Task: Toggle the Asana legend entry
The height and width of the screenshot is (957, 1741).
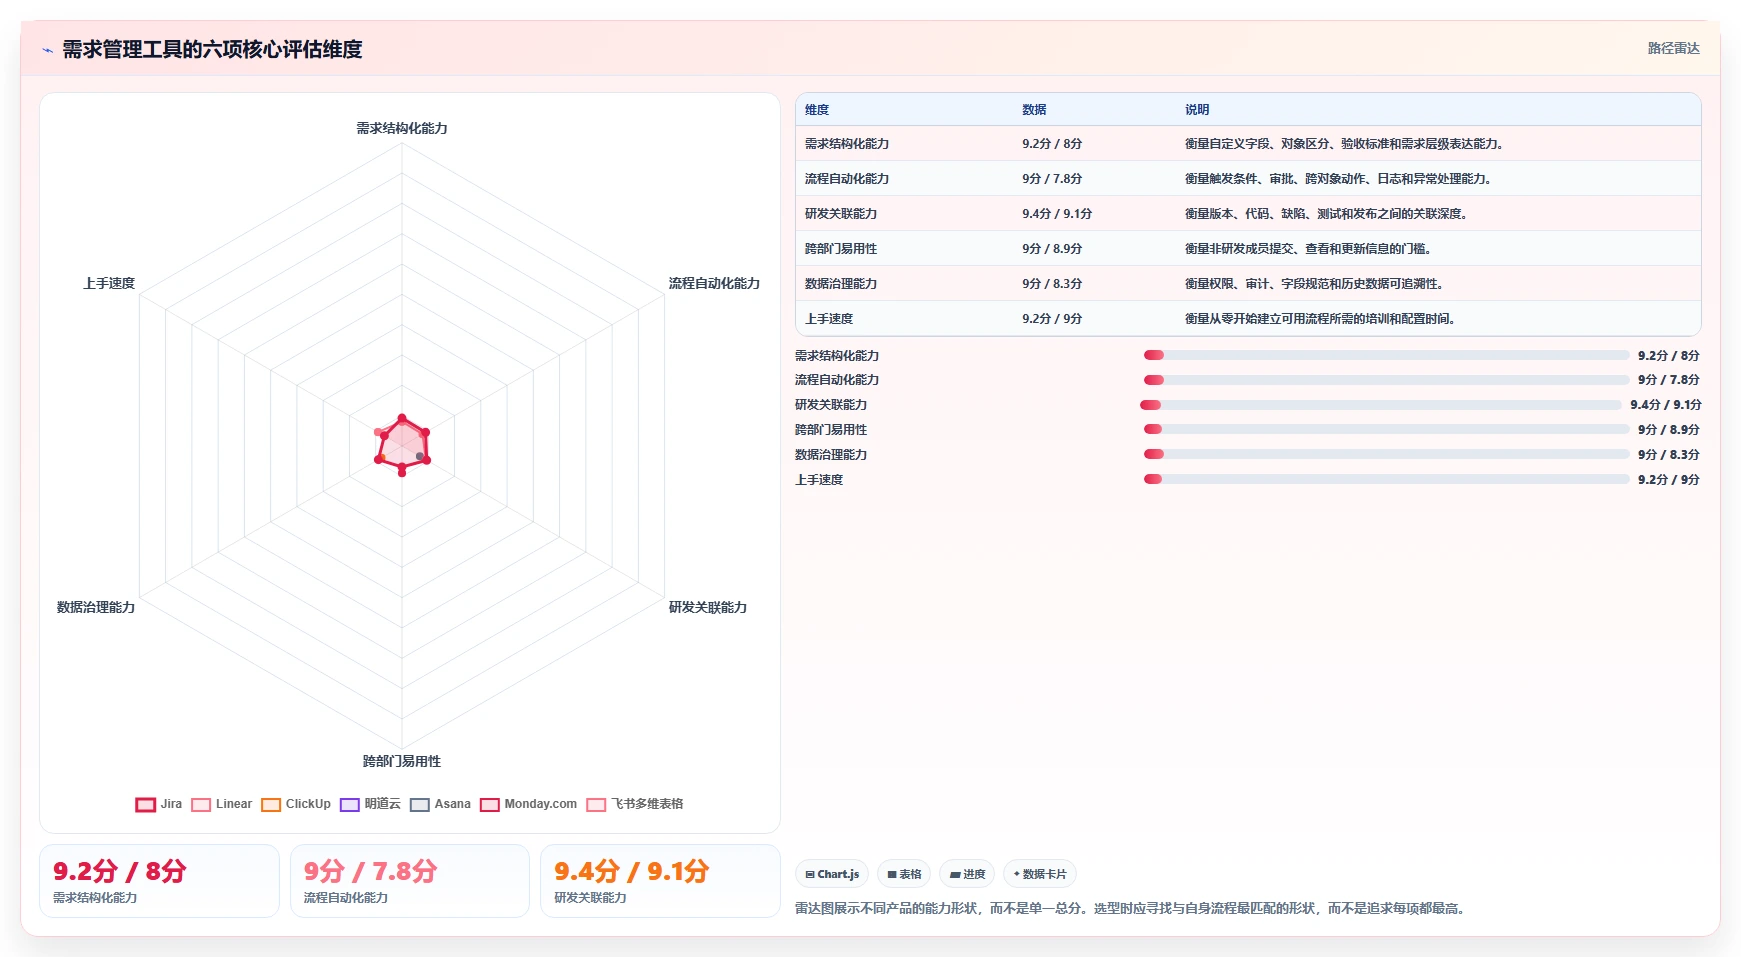Action: click(x=440, y=804)
